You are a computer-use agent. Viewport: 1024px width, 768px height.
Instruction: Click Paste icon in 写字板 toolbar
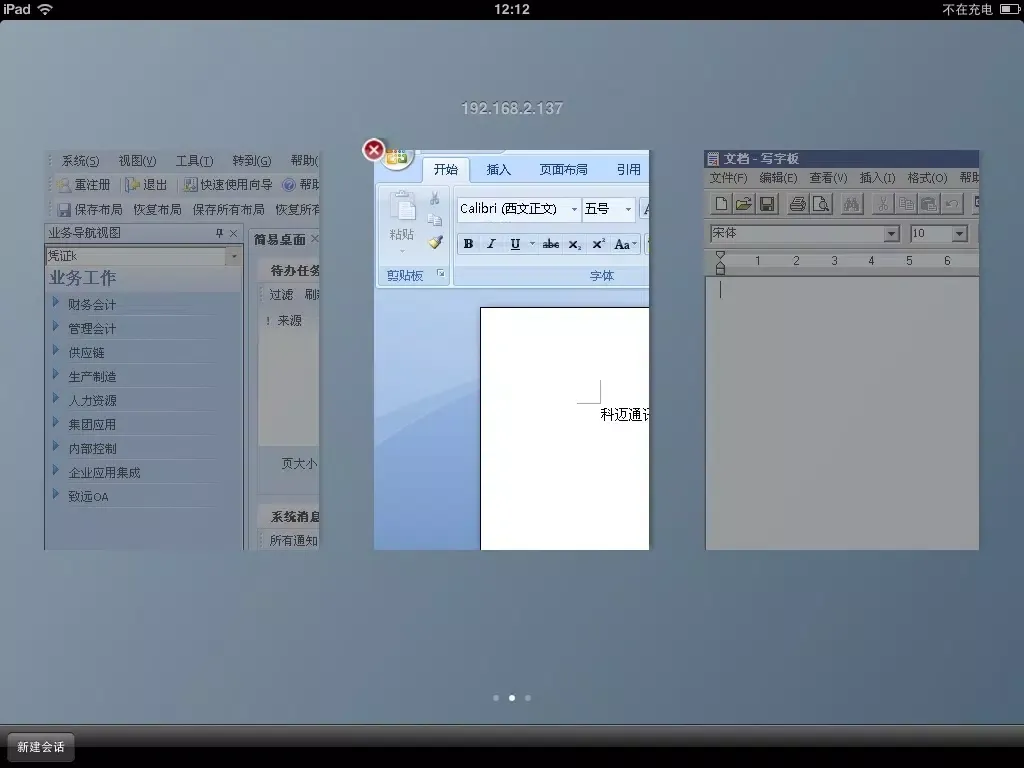pos(929,204)
